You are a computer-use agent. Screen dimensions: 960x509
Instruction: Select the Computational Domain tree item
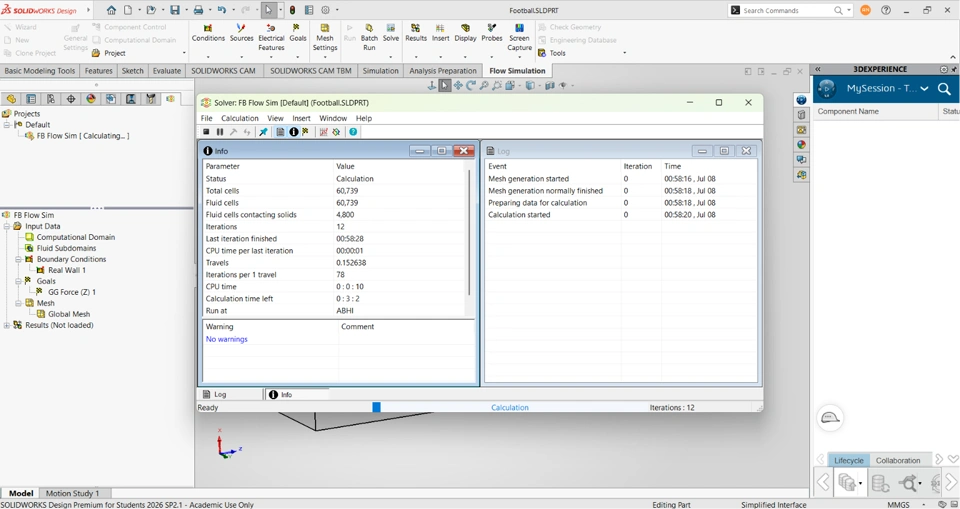[x=75, y=237]
